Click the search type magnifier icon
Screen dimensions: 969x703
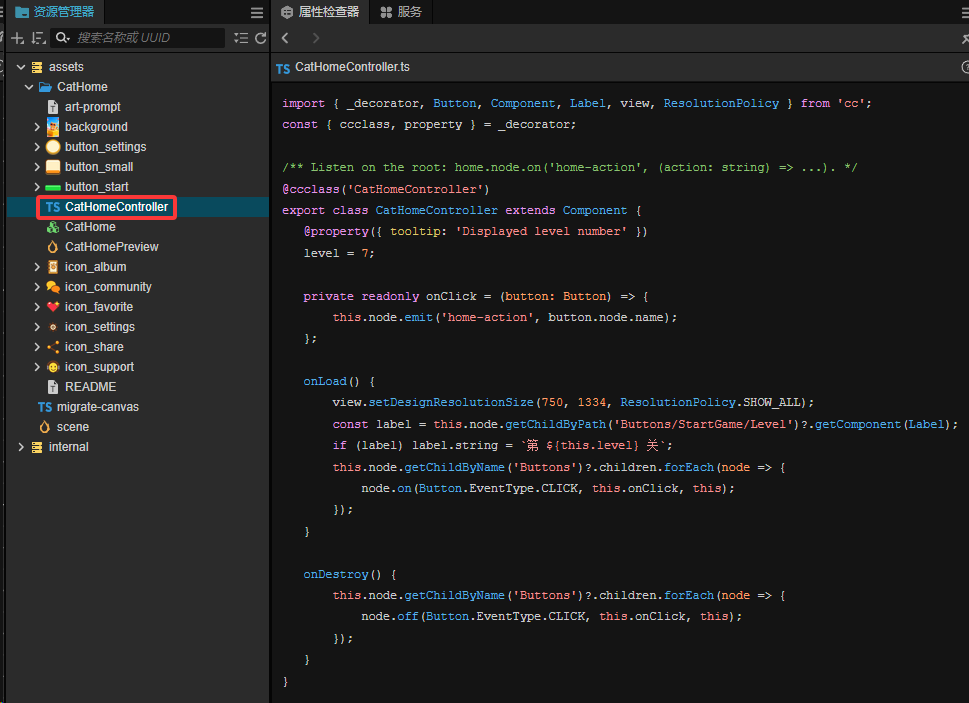62,38
